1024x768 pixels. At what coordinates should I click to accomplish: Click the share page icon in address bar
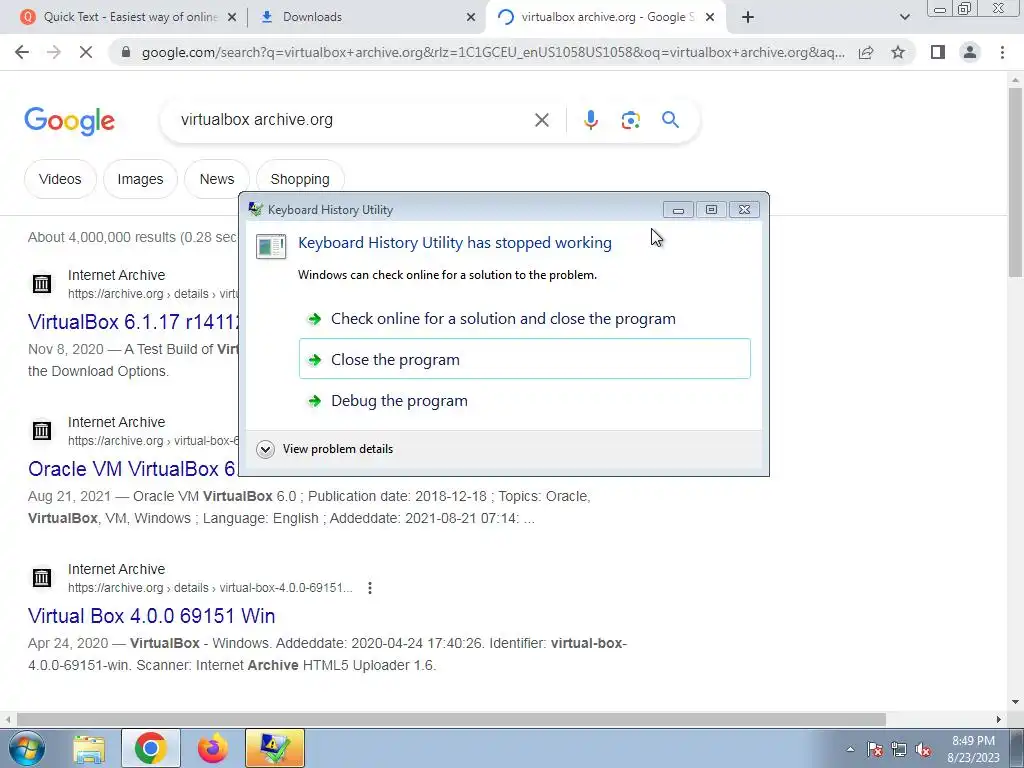point(866,52)
